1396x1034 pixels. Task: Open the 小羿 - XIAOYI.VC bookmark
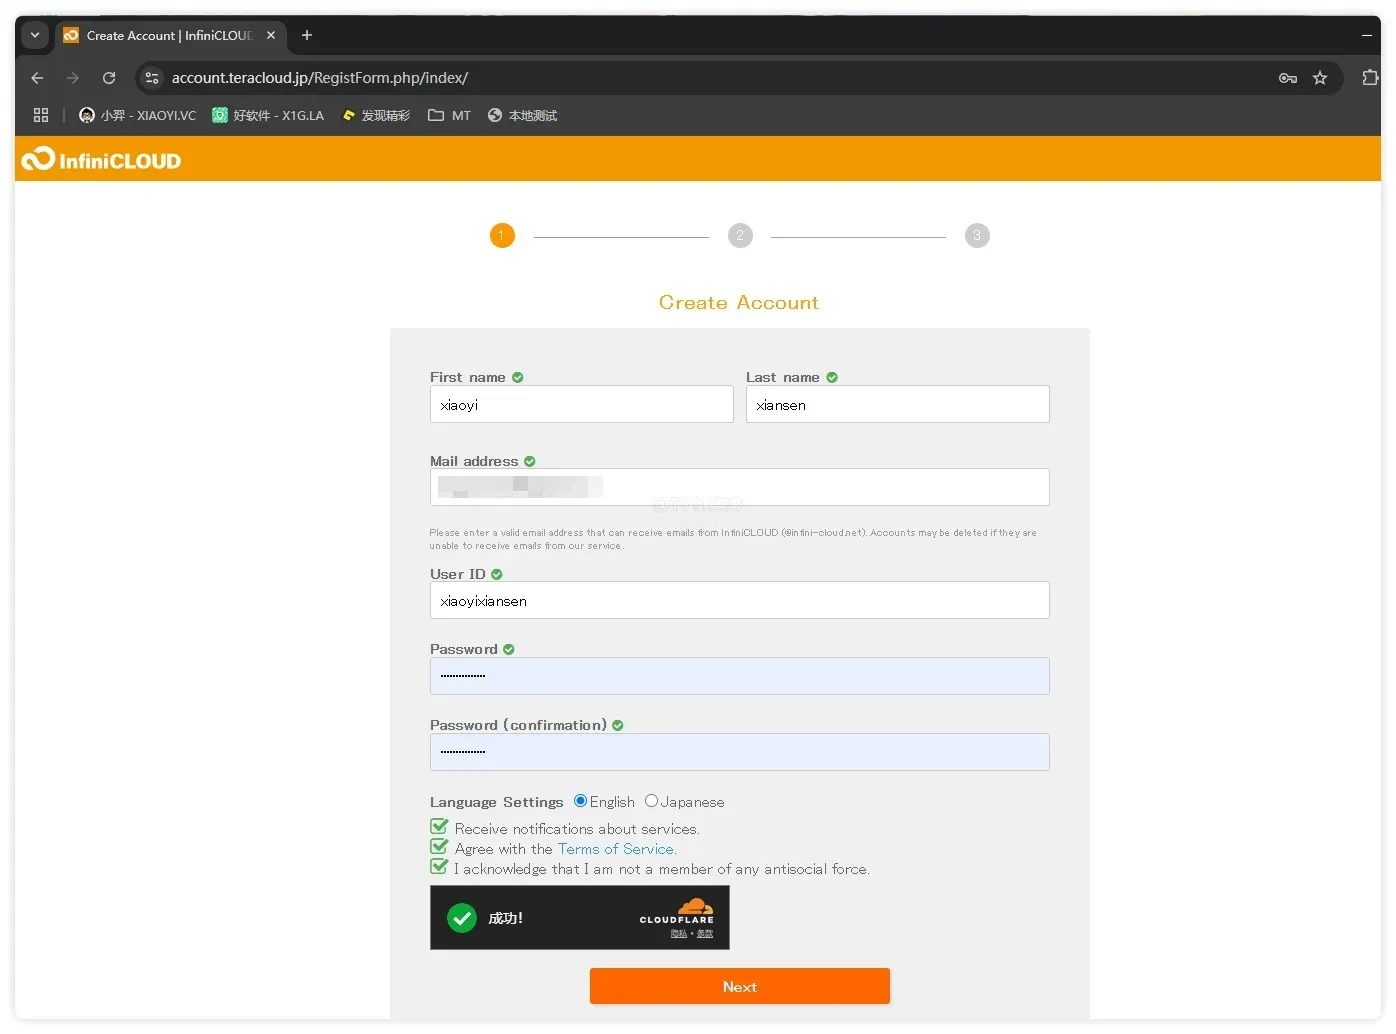click(x=138, y=115)
